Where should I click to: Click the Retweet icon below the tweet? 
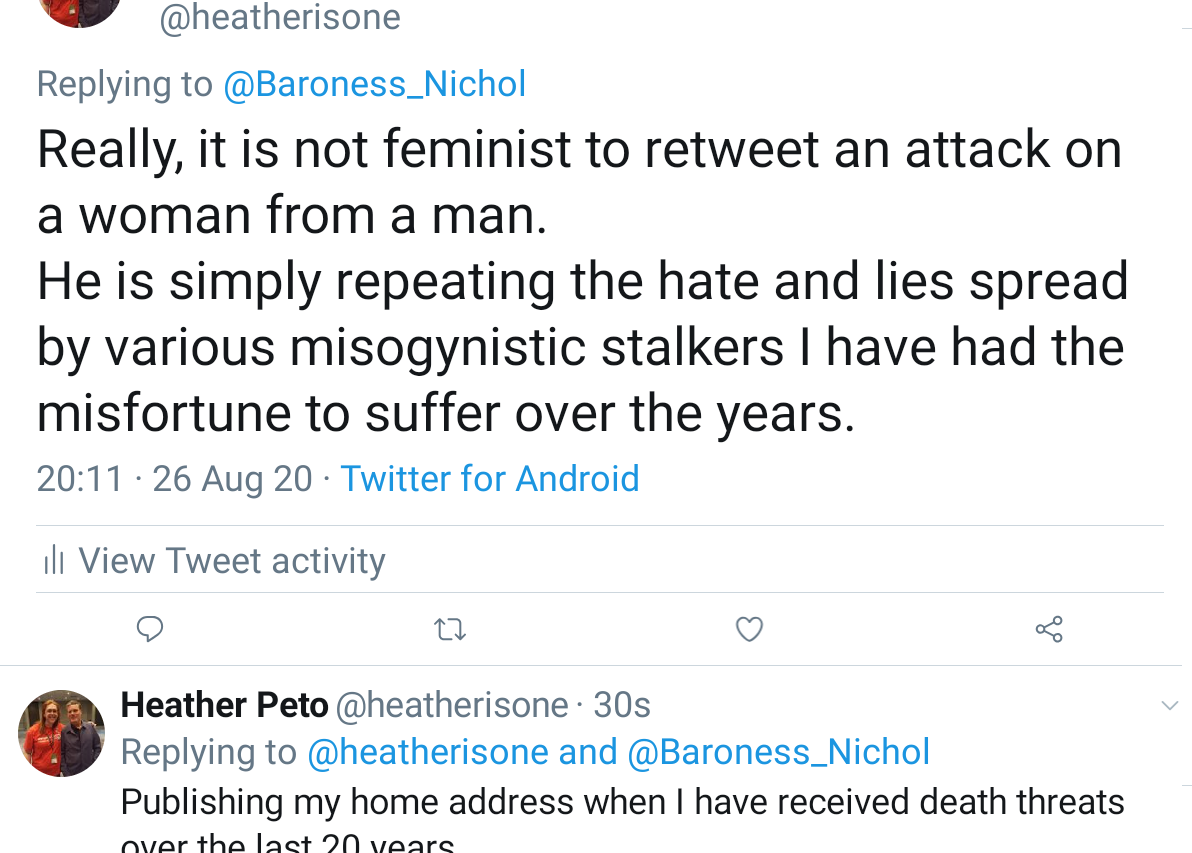449,629
